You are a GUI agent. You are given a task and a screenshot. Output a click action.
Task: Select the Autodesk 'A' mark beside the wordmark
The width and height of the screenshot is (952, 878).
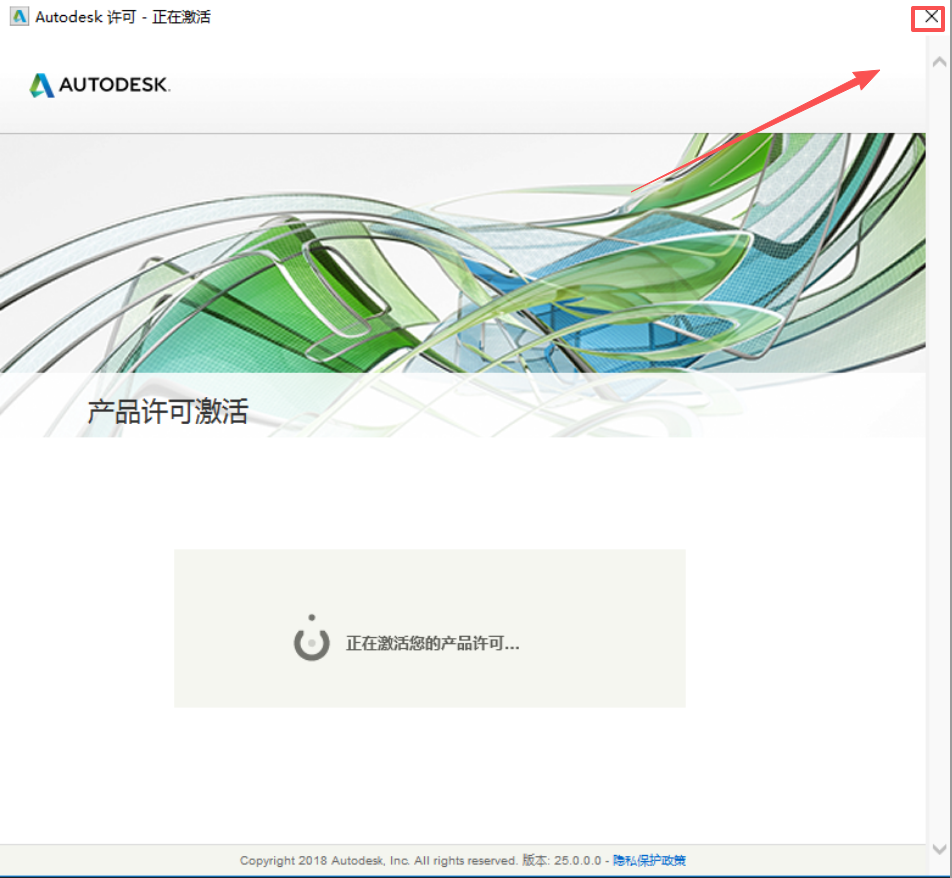(40, 84)
